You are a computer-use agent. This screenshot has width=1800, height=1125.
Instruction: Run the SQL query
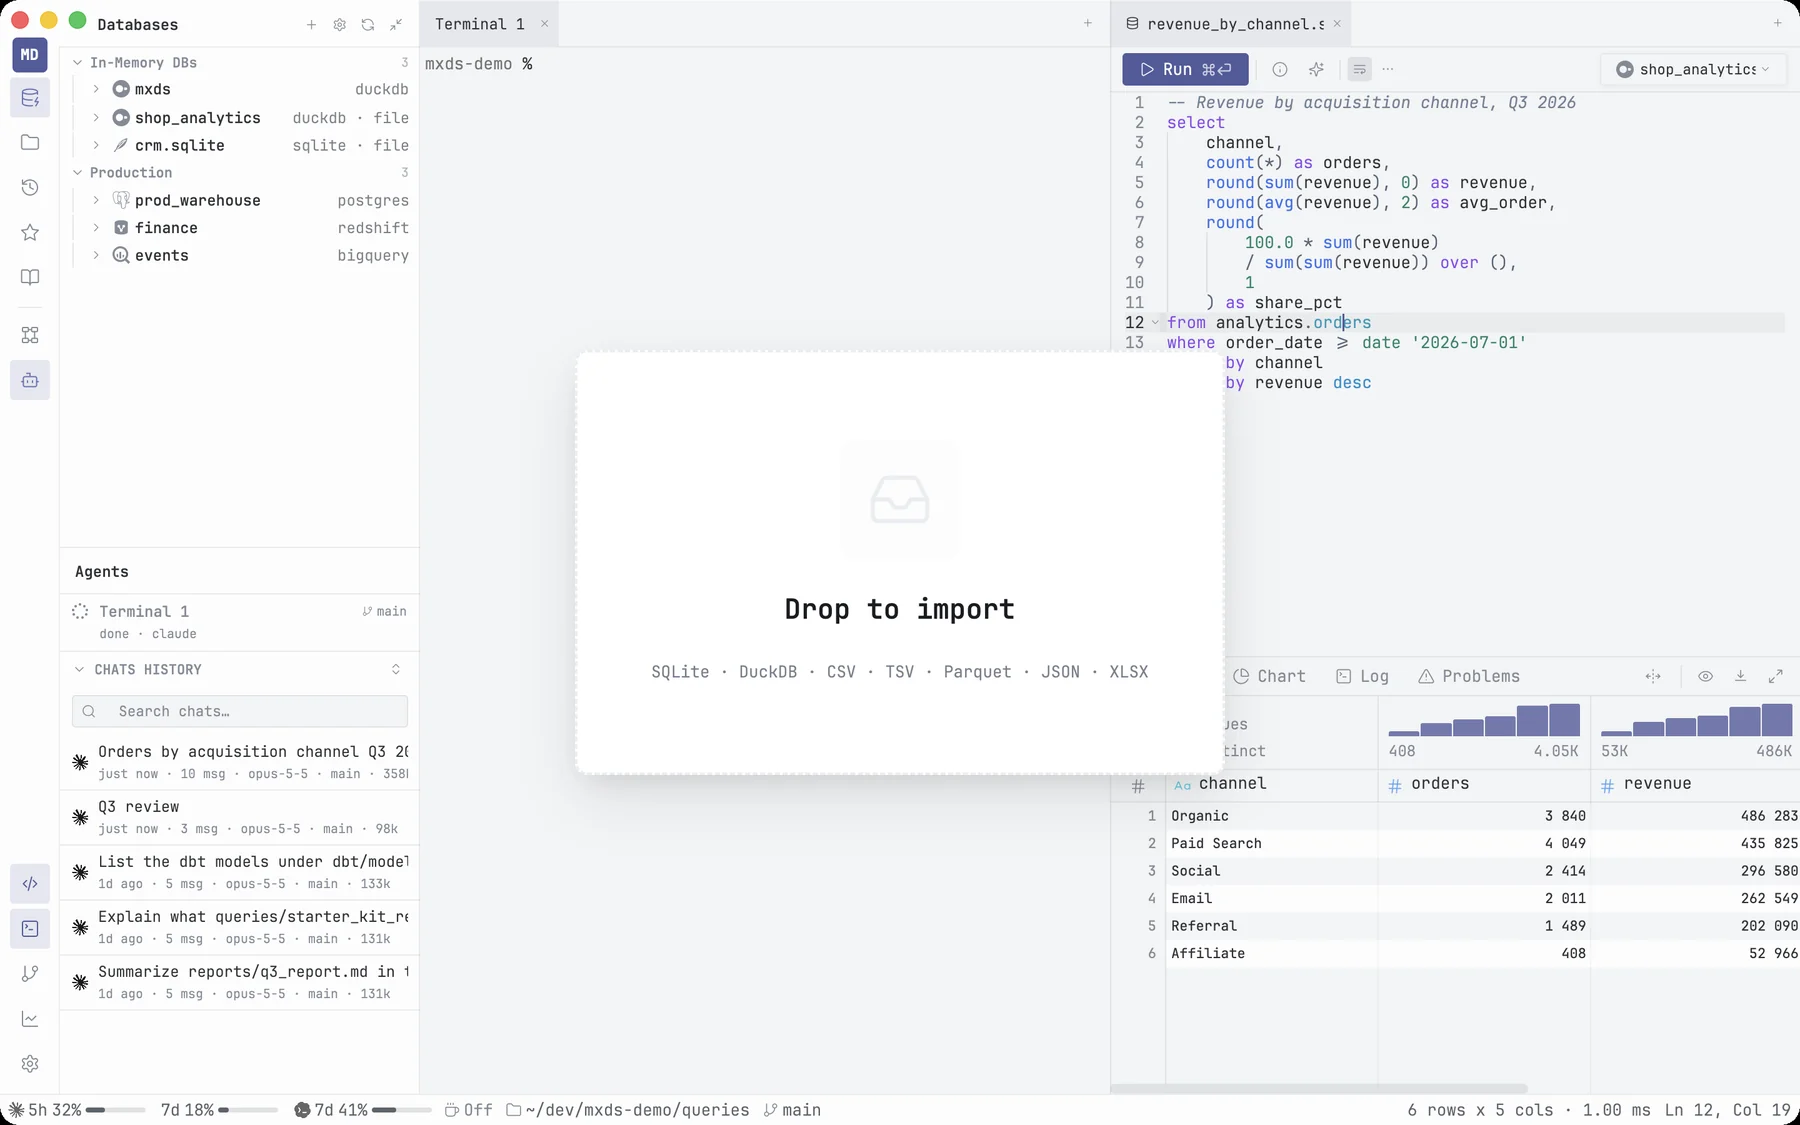click(x=1185, y=69)
